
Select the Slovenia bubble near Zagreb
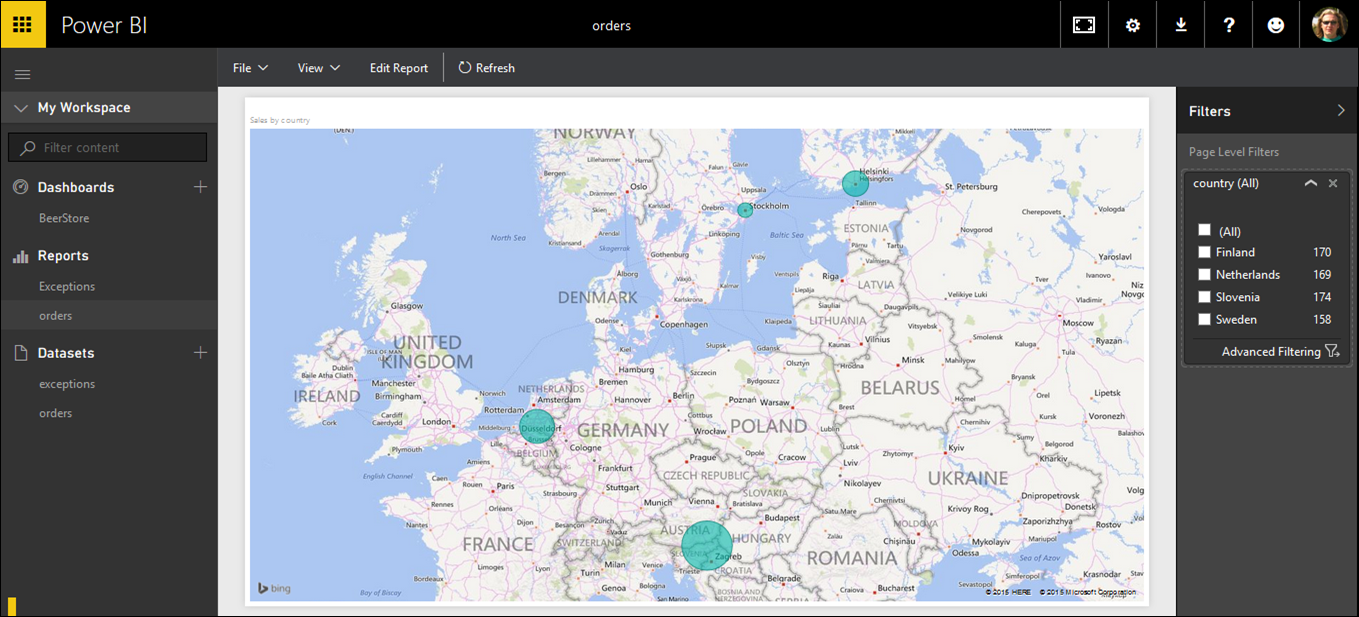pyautogui.click(x=707, y=545)
